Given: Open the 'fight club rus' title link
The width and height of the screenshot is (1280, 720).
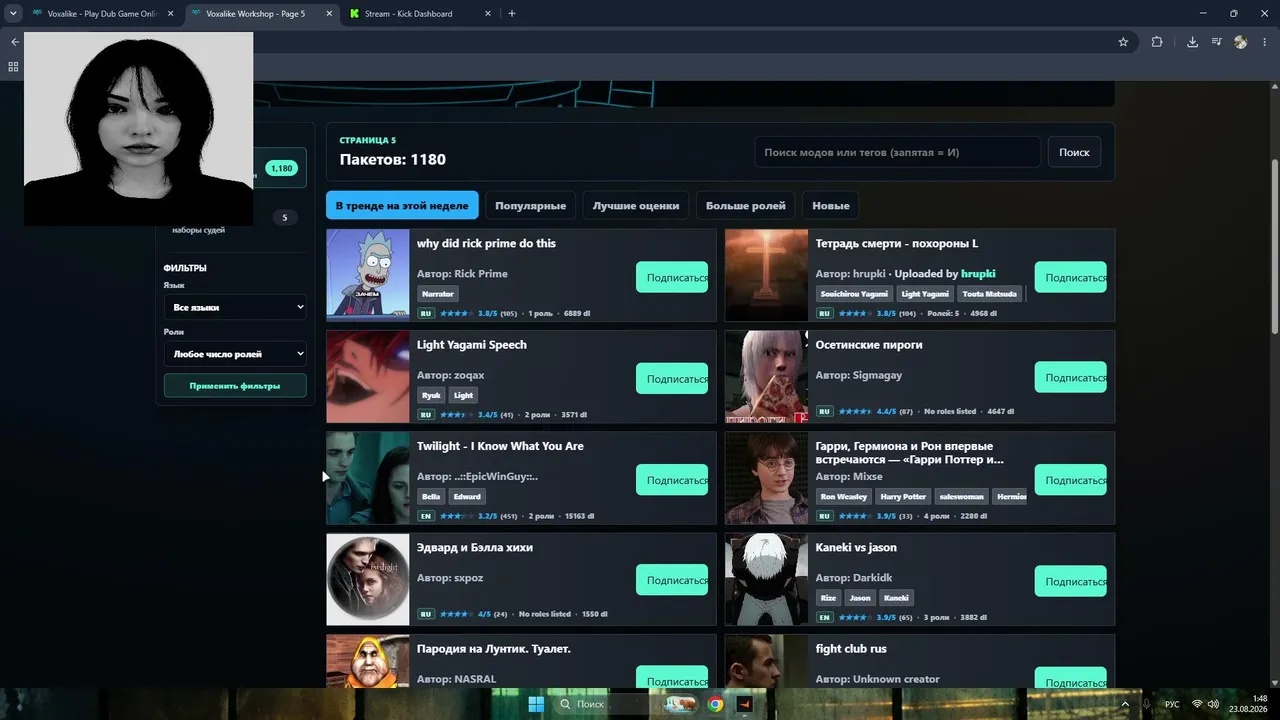Looking at the screenshot, I should [851, 649].
